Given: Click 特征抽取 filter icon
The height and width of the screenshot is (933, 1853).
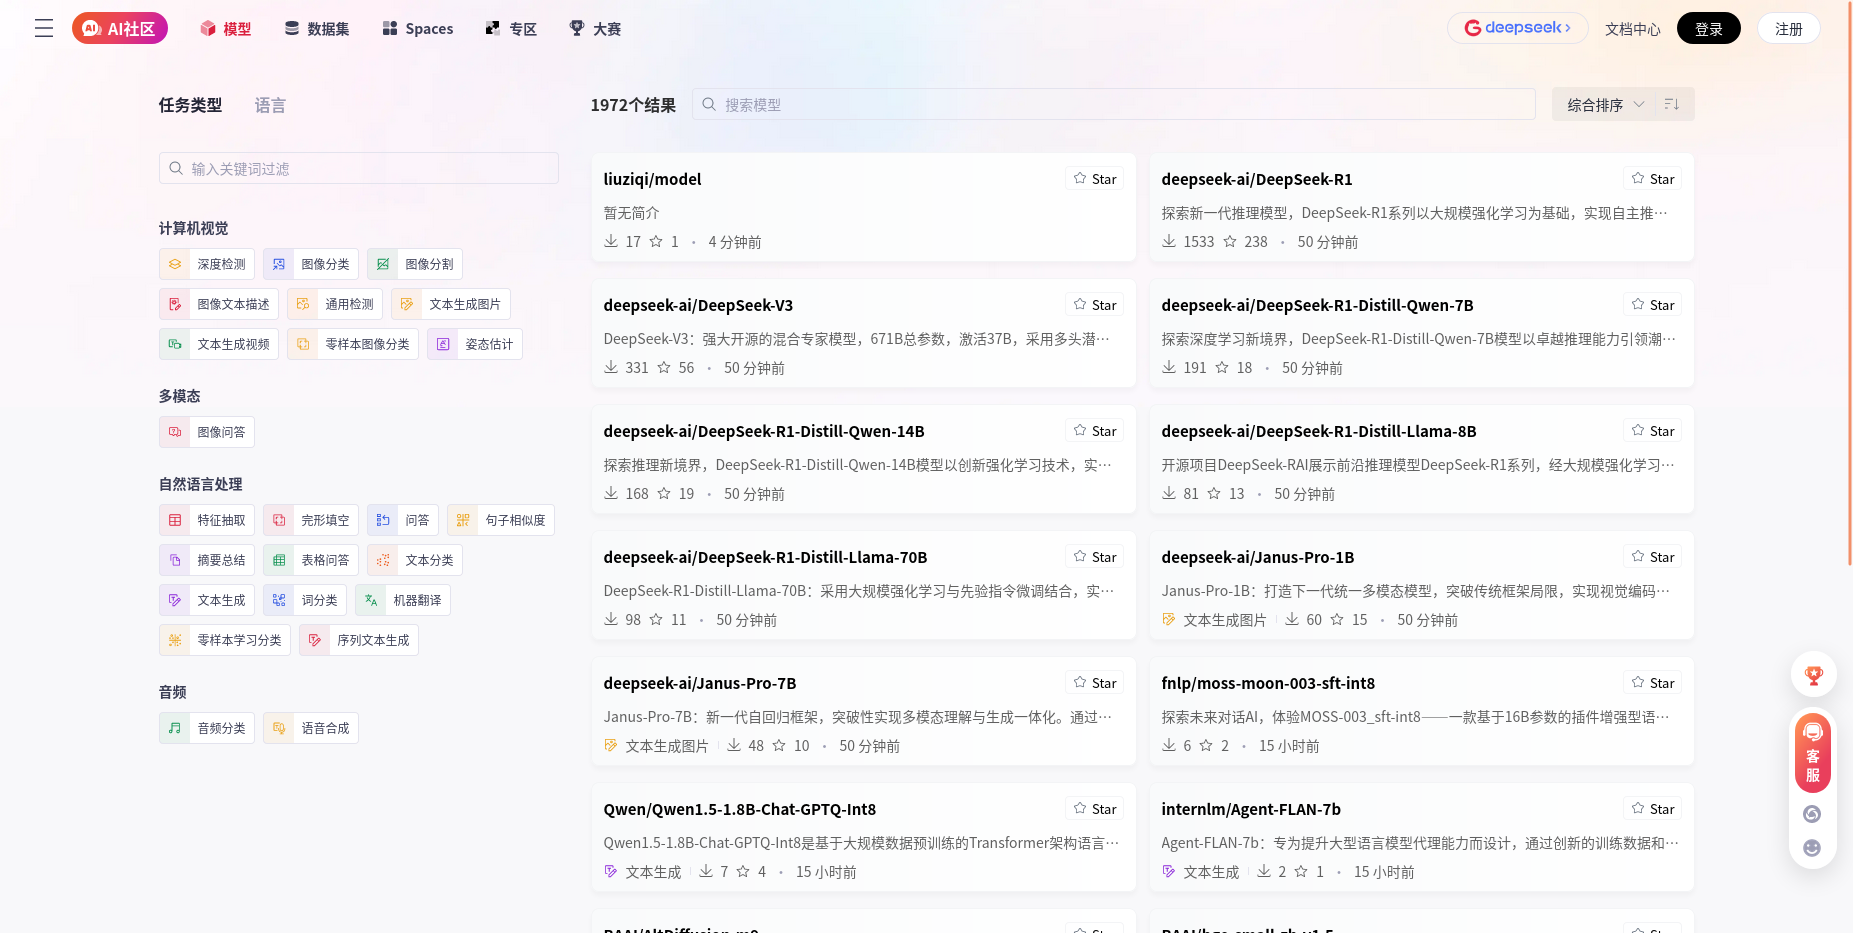Looking at the screenshot, I should [x=175, y=520].
